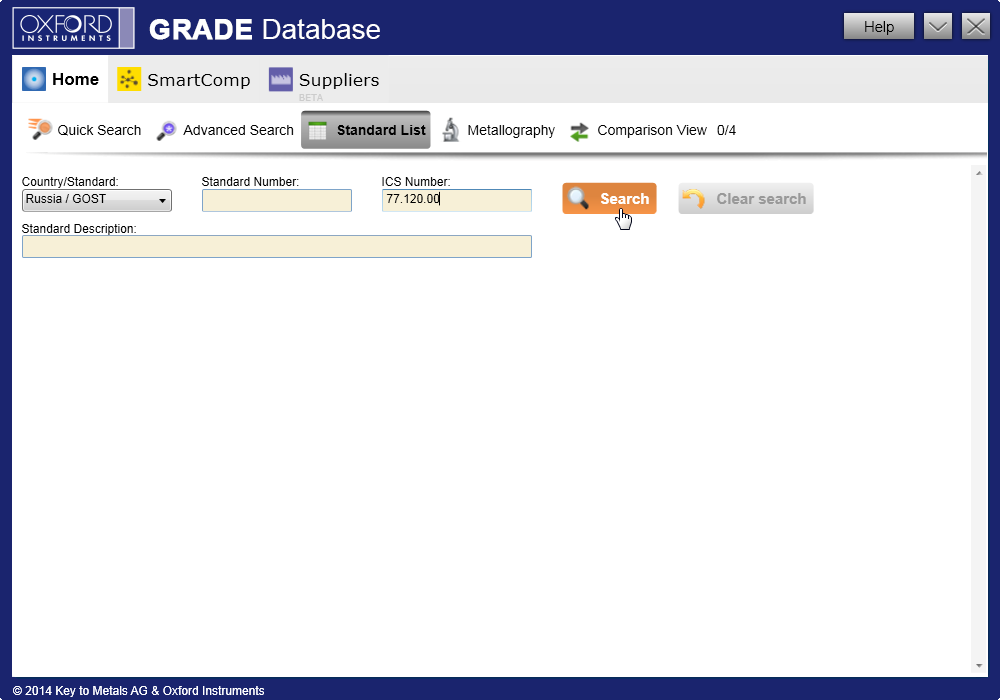Image resolution: width=1000 pixels, height=700 pixels.
Task: Click the Advanced Search magnifier icon
Action: coord(166,130)
